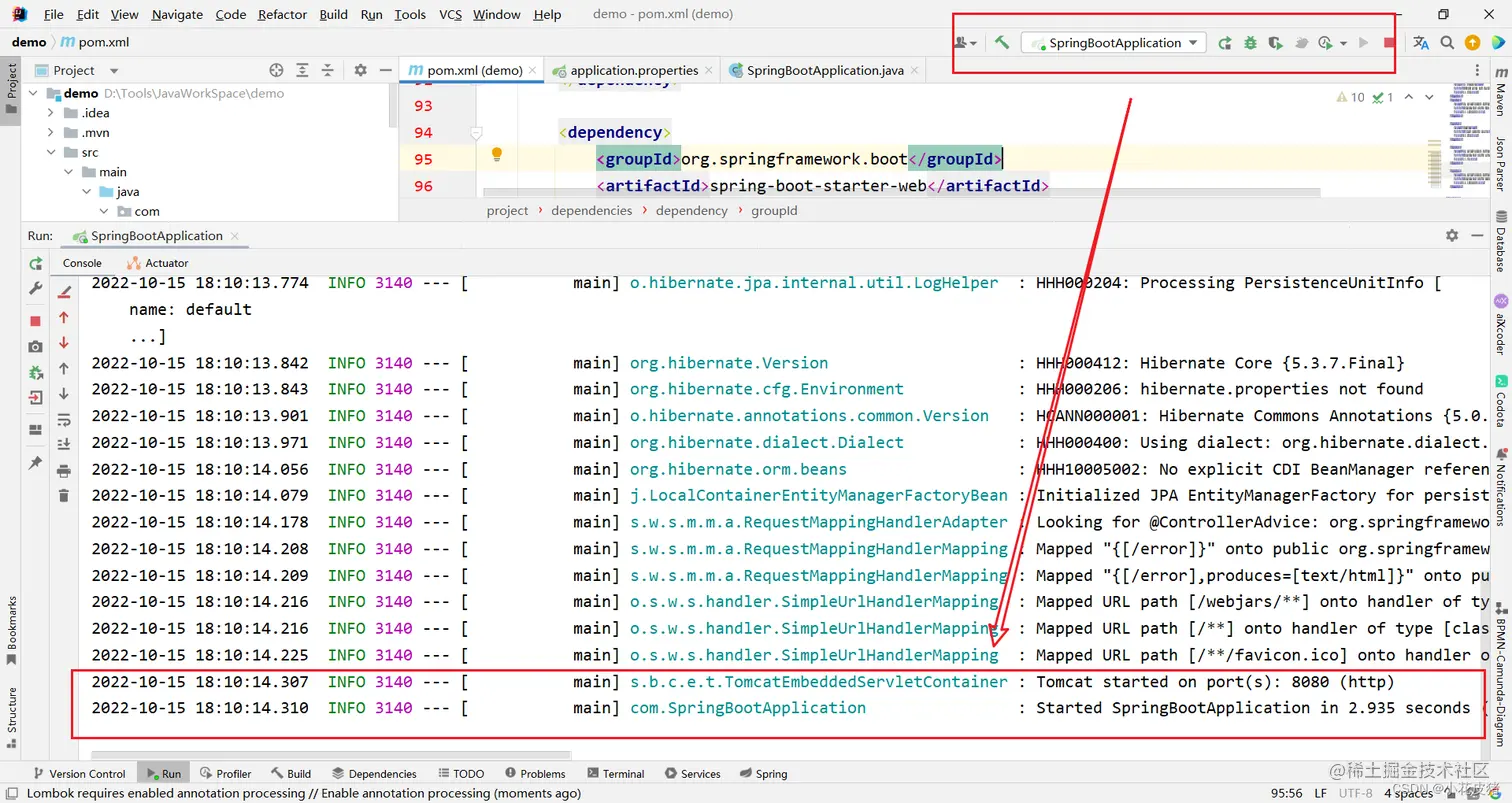Collapse the main folder in tree

pos(69,172)
